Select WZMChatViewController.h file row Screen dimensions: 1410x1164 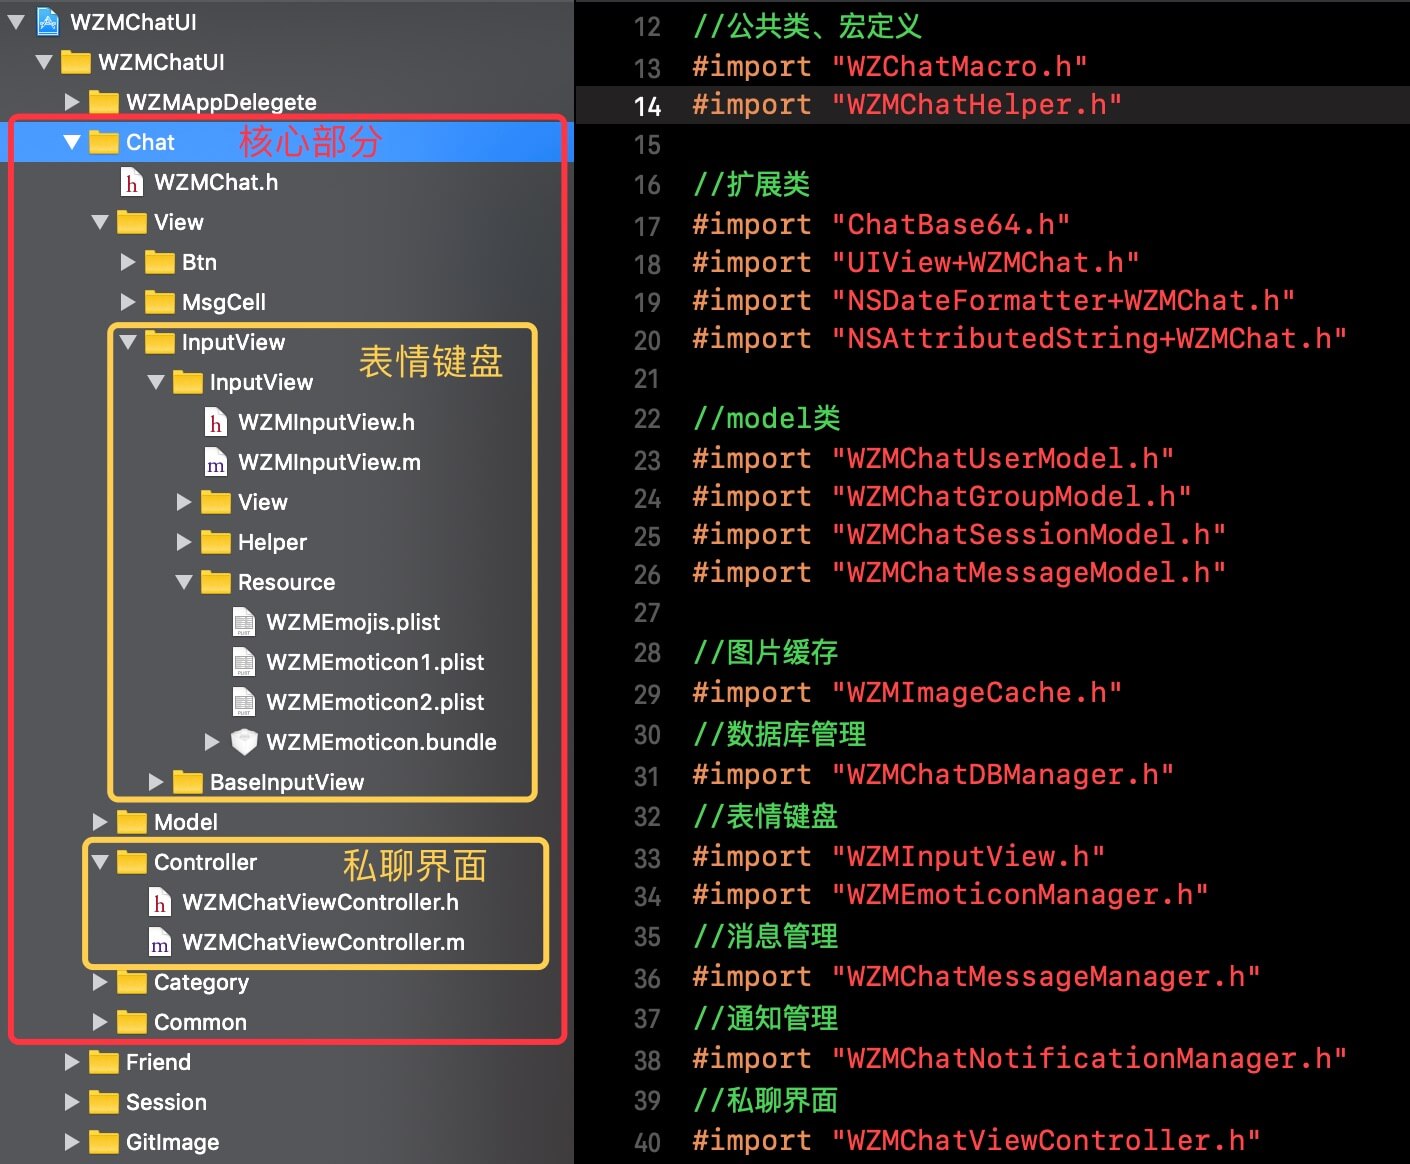point(287,902)
